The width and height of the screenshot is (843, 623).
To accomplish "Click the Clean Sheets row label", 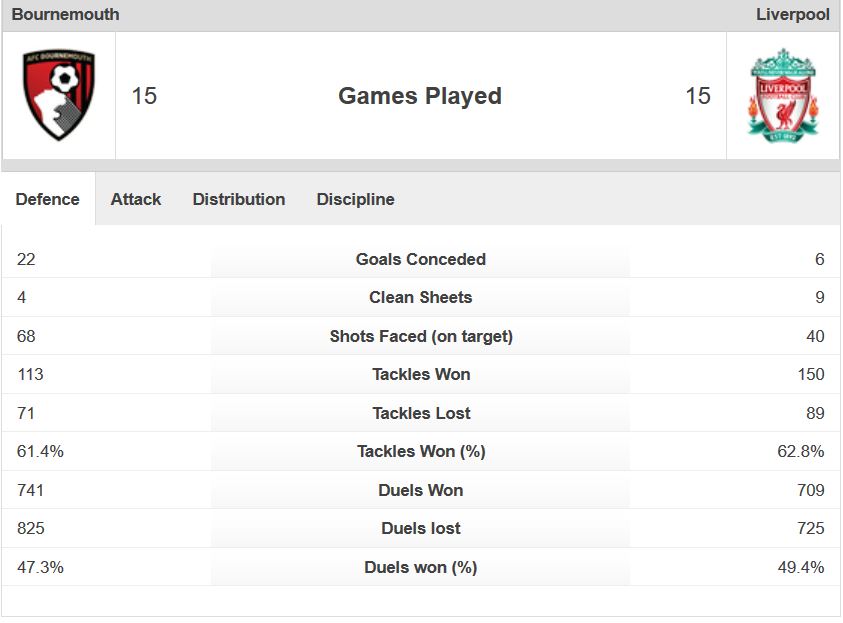I will (x=421, y=297).
